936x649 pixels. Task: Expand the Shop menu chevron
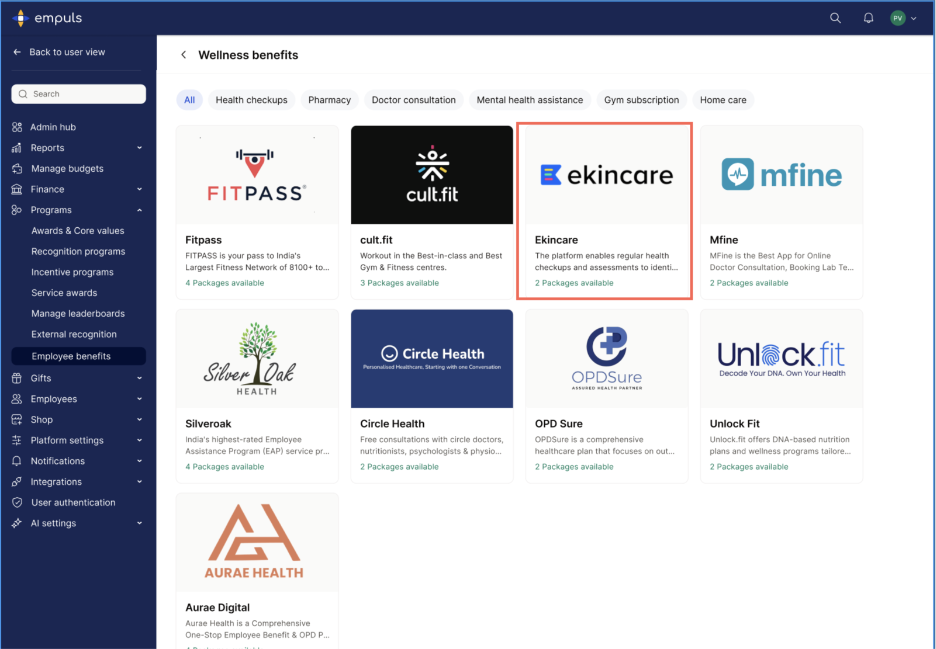[x=139, y=420]
